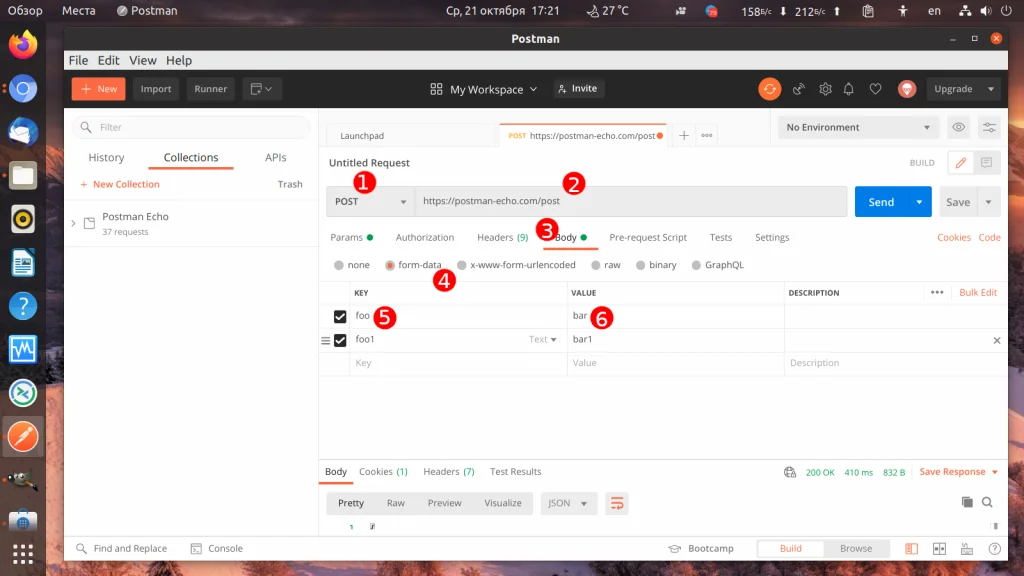Open the Authorization tab

click(x=424, y=237)
